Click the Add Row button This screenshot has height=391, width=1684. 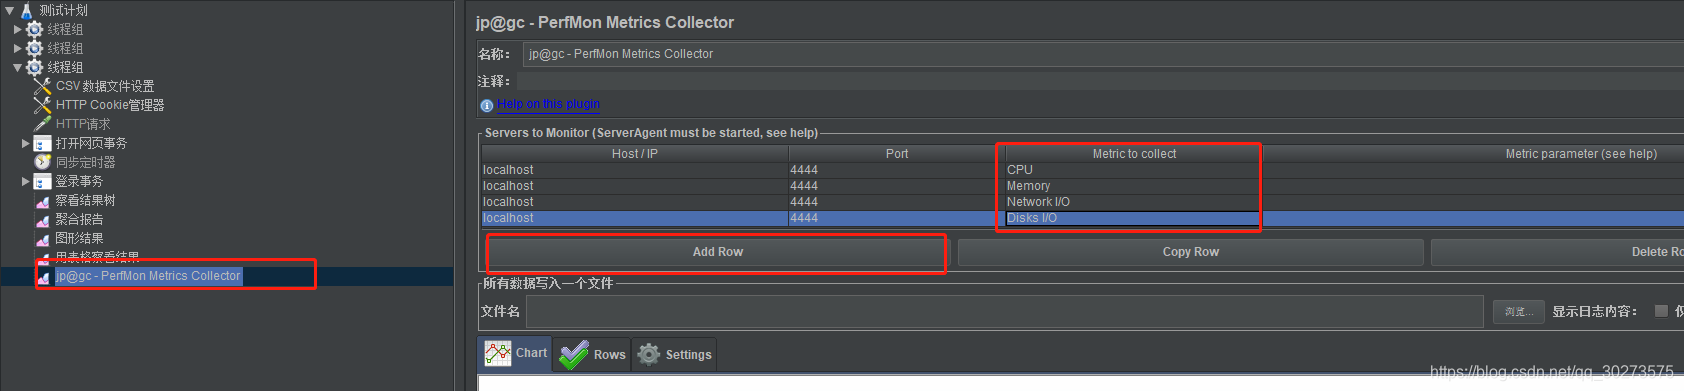pyautogui.click(x=717, y=252)
